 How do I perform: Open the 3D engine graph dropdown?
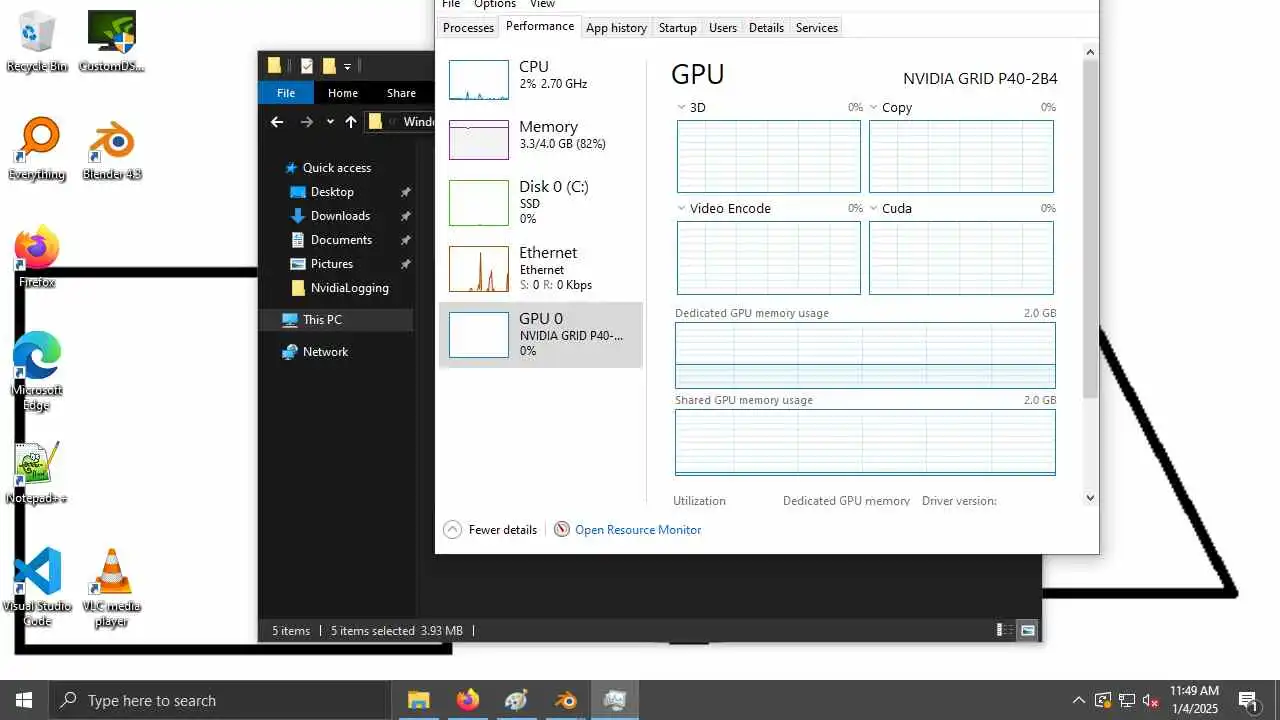click(x=682, y=107)
